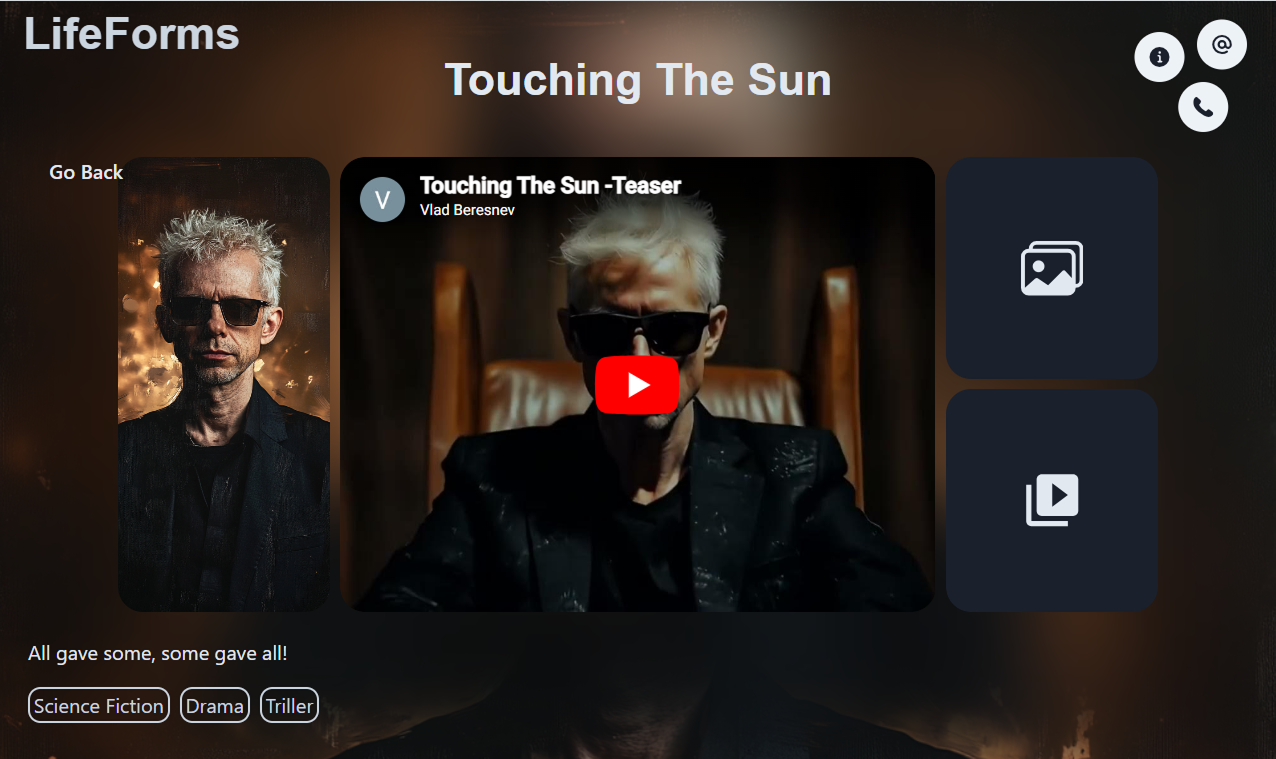Select the Drama genre tag
The image size is (1276, 759).
tap(215, 705)
